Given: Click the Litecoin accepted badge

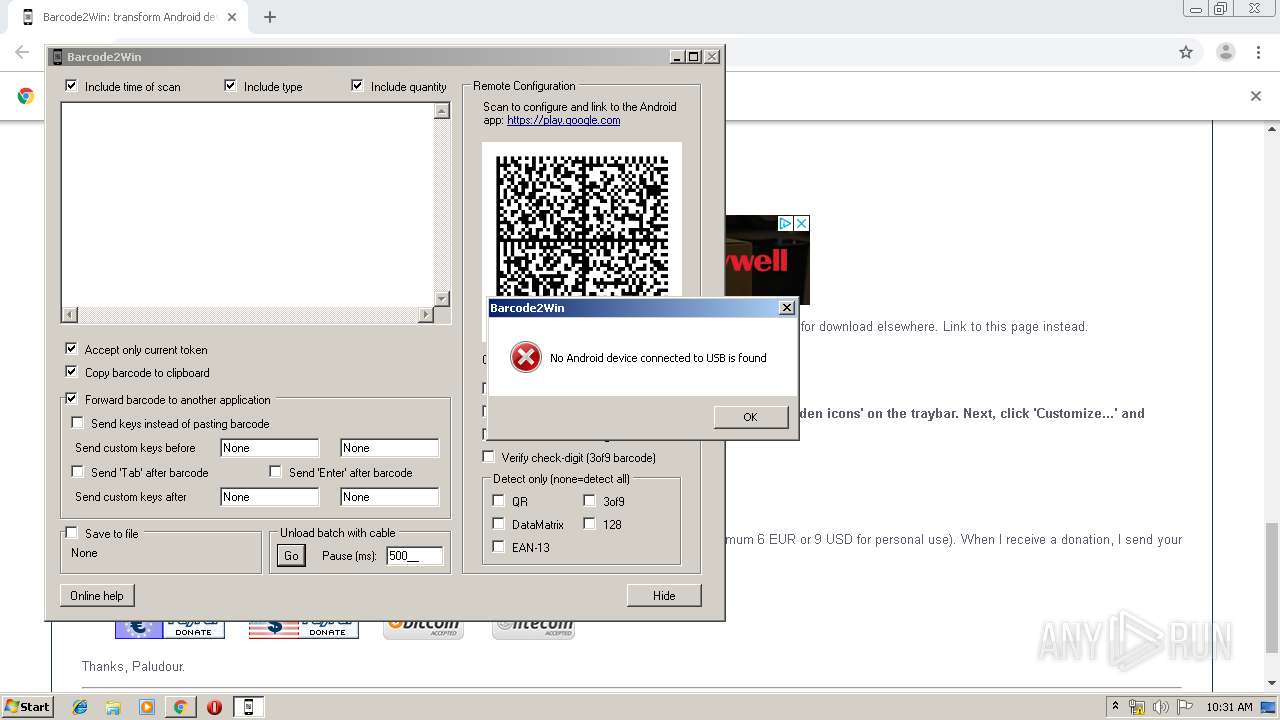Looking at the screenshot, I should tap(534, 628).
